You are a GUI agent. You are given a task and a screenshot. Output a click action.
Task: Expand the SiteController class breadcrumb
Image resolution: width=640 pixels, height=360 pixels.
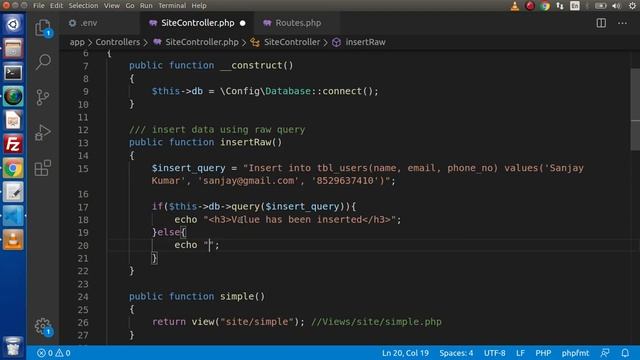click(292, 42)
